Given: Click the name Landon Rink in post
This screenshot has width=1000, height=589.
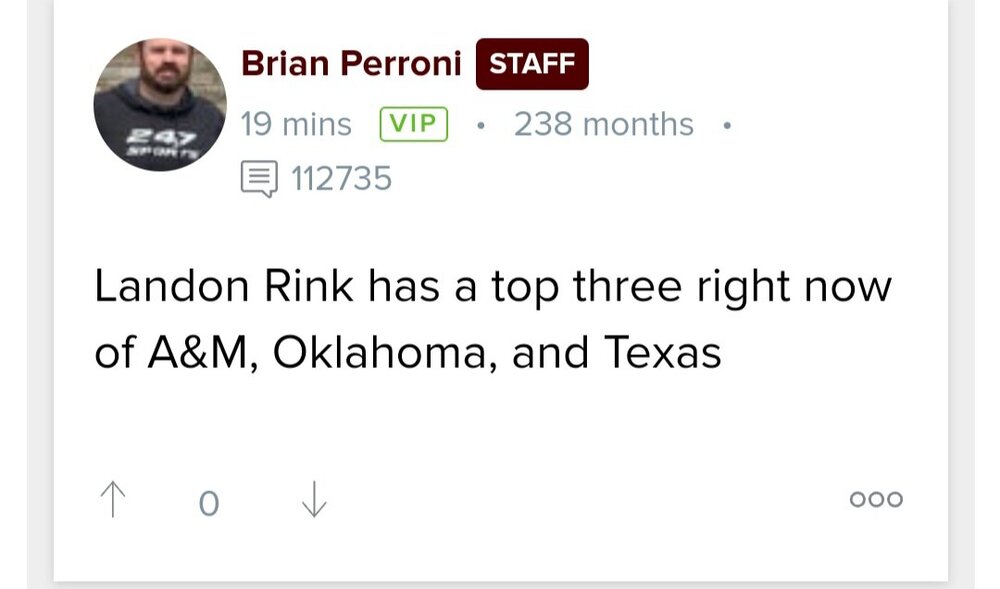Looking at the screenshot, I should click(x=224, y=287).
